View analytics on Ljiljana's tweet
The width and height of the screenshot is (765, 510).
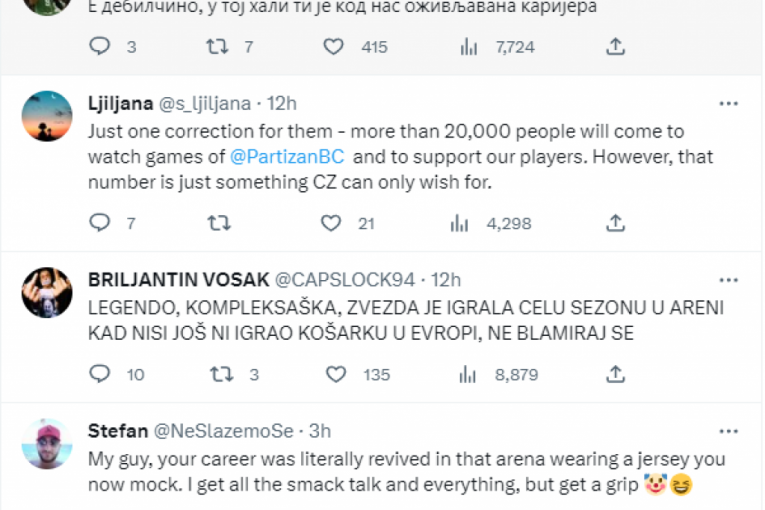tap(460, 225)
